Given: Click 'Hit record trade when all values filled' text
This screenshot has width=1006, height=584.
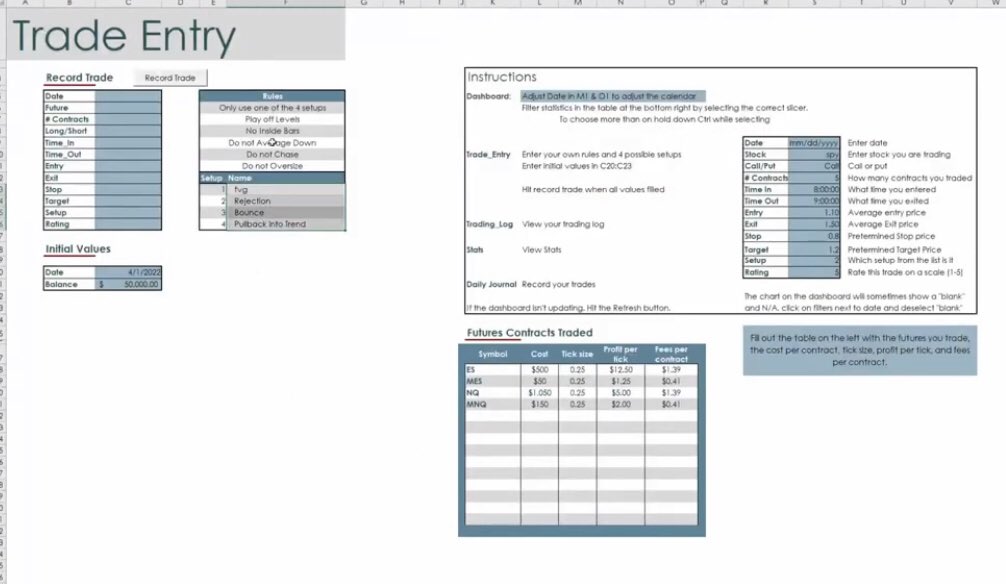Looking at the screenshot, I should click(593, 189).
